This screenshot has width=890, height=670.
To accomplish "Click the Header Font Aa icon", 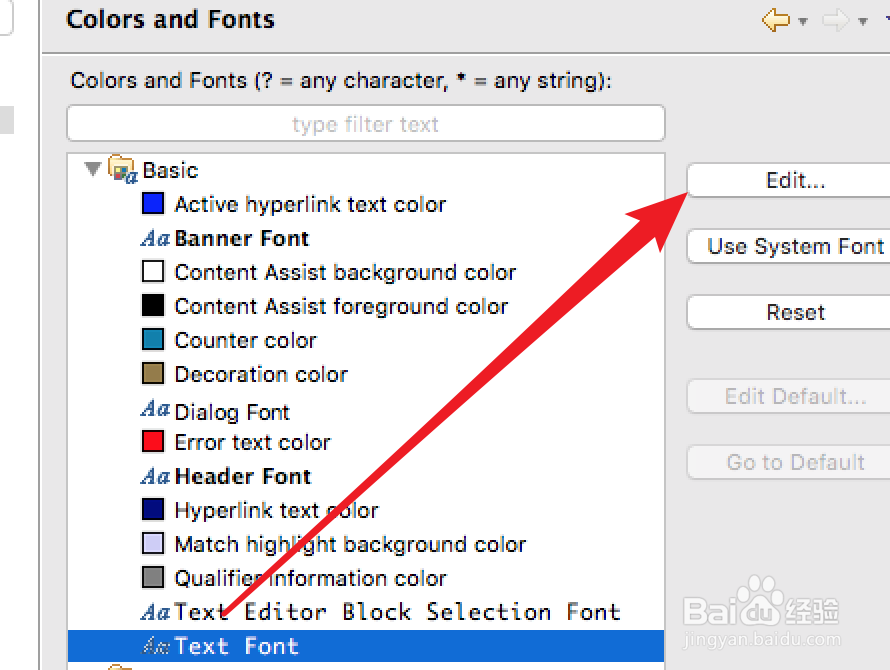I will pos(154,477).
